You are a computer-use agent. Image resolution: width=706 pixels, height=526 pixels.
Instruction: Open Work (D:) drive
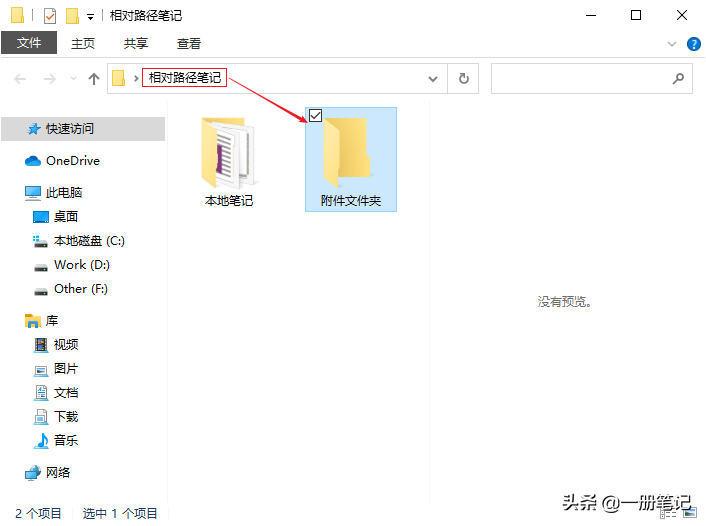[83, 265]
